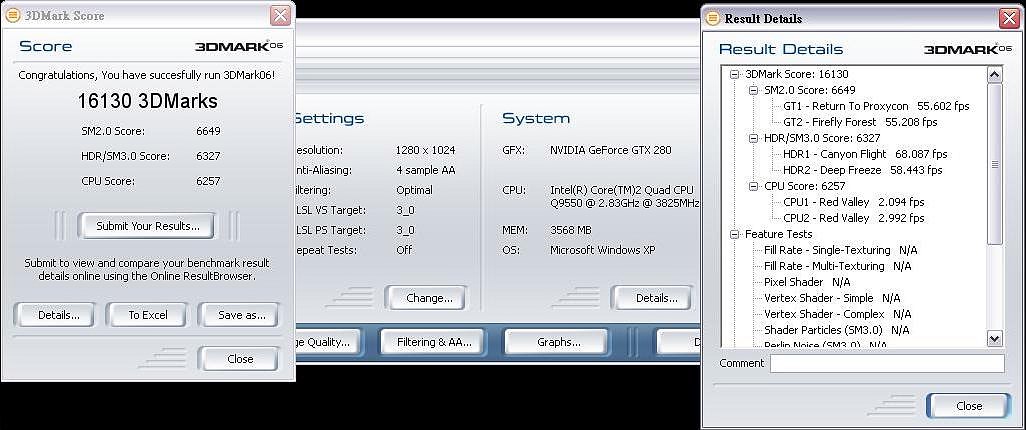Export results with To Excel button
This screenshot has height=430, width=1026.
(147, 315)
